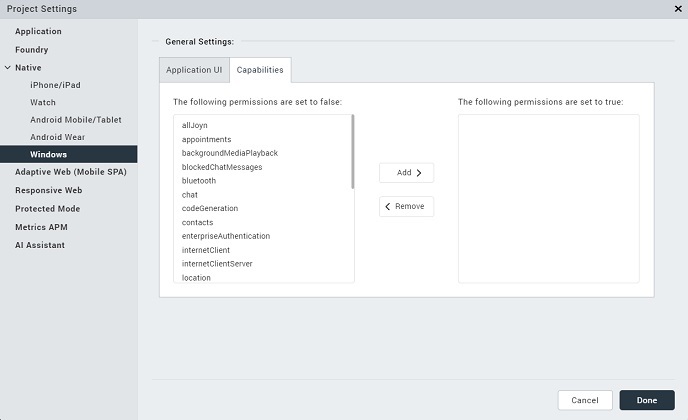Select the Foundry settings category
The width and height of the screenshot is (688, 420).
click(x=32, y=50)
